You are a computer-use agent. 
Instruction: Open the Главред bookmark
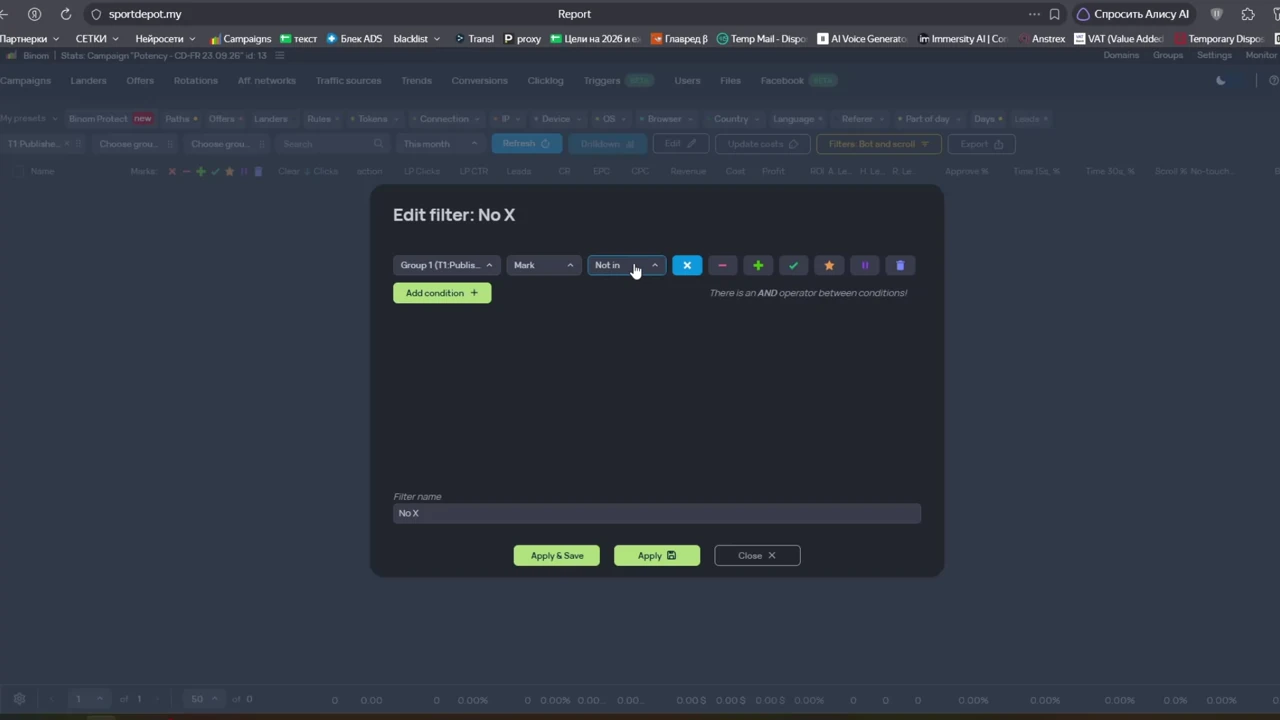point(679,39)
